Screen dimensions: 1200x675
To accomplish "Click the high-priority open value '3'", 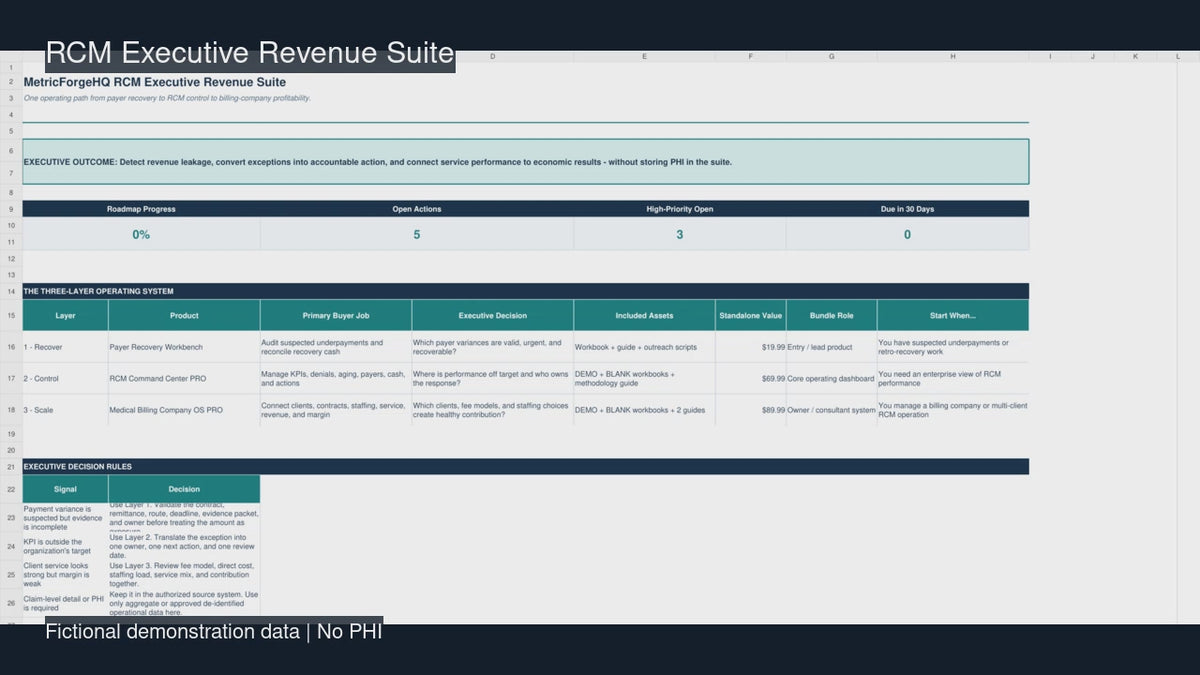I will [680, 234].
